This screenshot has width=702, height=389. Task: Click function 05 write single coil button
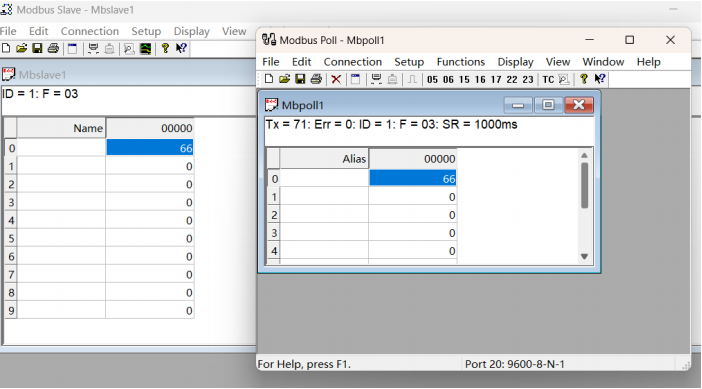point(432,80)
